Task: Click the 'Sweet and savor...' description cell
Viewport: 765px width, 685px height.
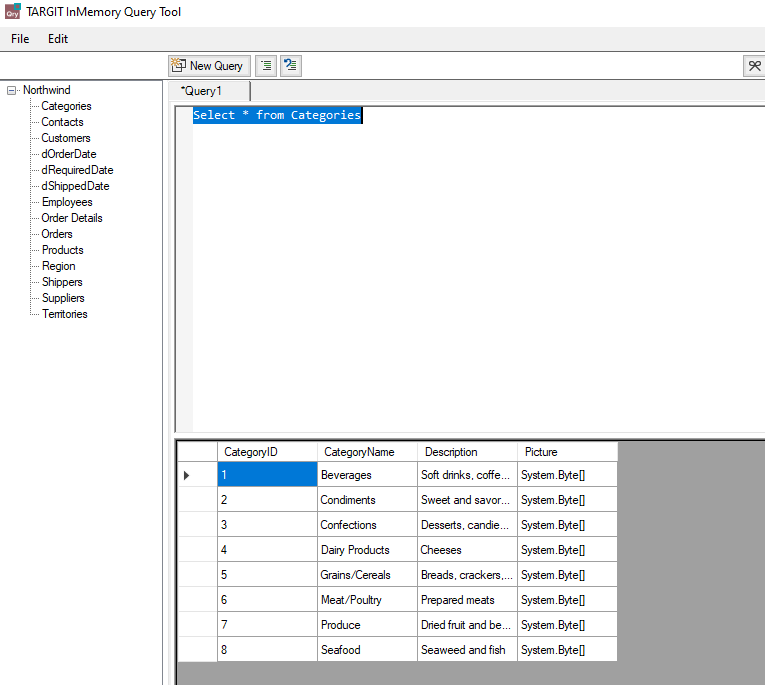Action: click(467, 500)
